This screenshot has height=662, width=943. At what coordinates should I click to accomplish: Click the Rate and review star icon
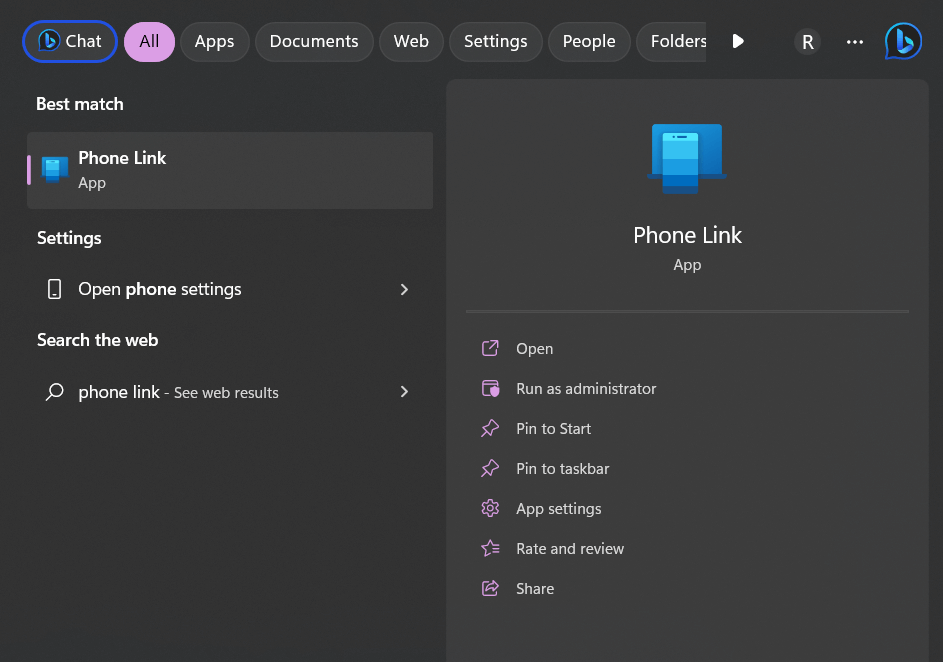tap(490, 548)
